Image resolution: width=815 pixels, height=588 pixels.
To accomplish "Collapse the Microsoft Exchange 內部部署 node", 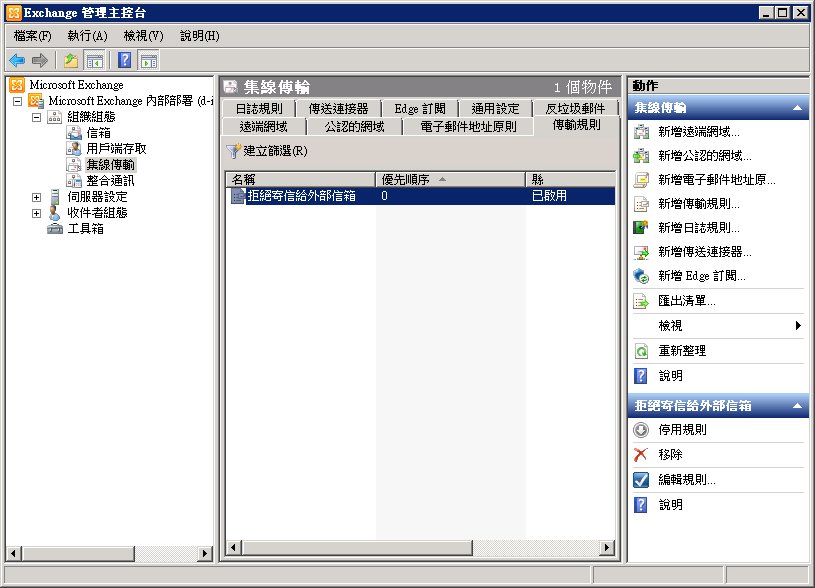I will 18,101.
